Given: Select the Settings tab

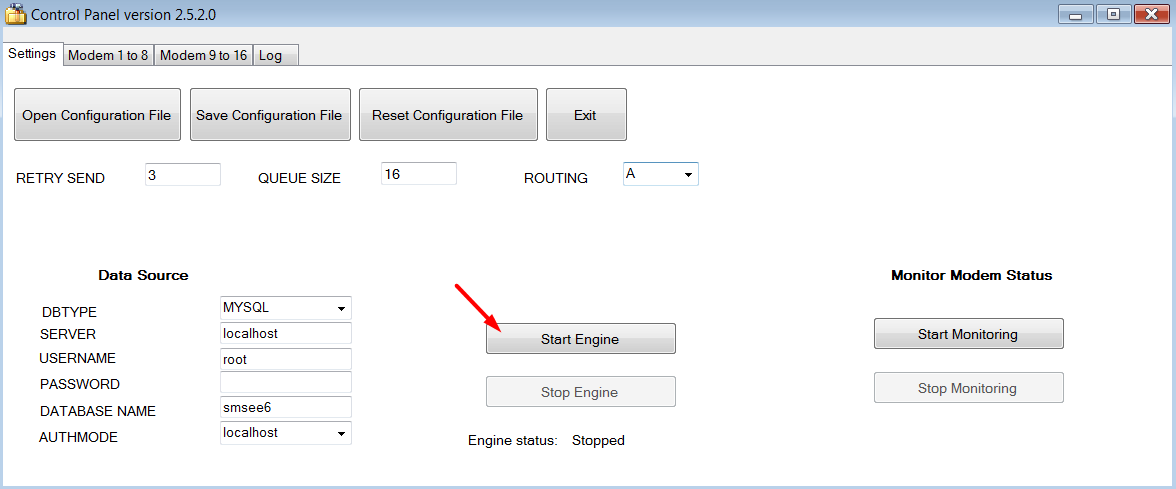Looking at the screenshot, I should [32, 54].
